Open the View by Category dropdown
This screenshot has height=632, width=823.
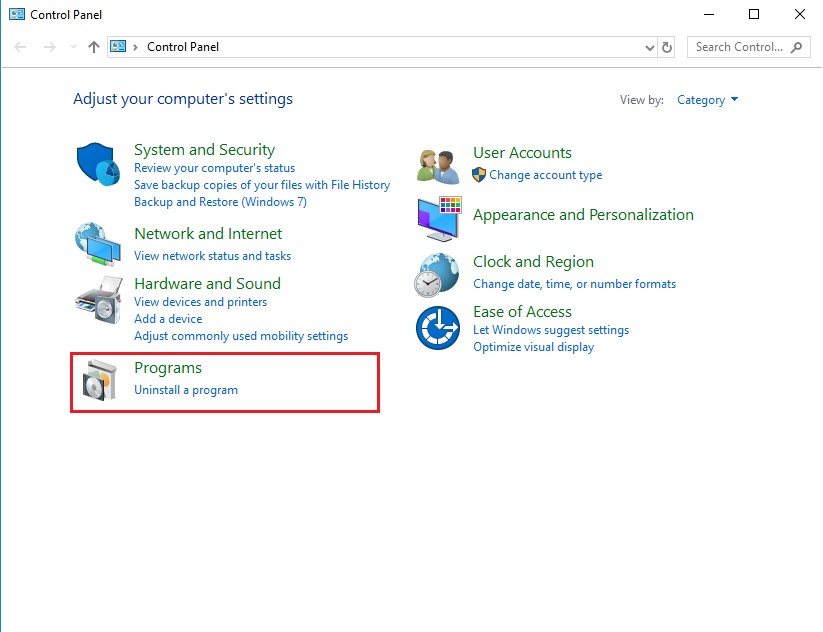[707, 100]
